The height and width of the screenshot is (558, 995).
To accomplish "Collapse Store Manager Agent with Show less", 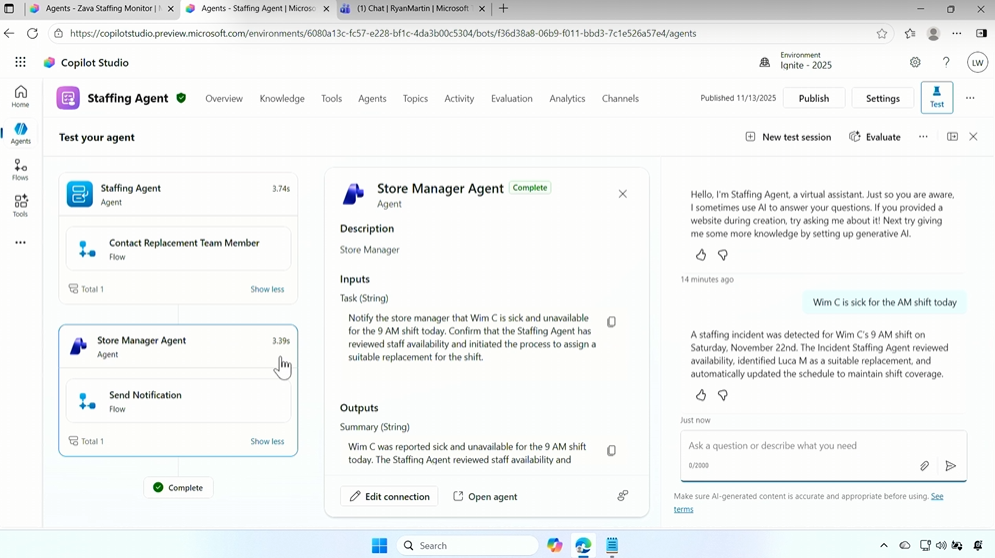I will [x=267, y=441].
